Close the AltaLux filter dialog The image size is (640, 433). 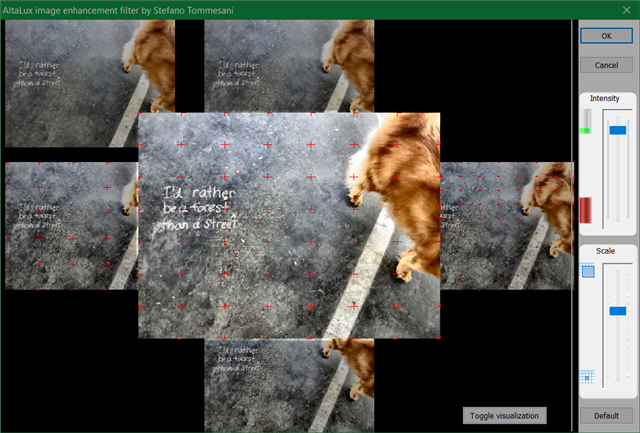point(627,10)
